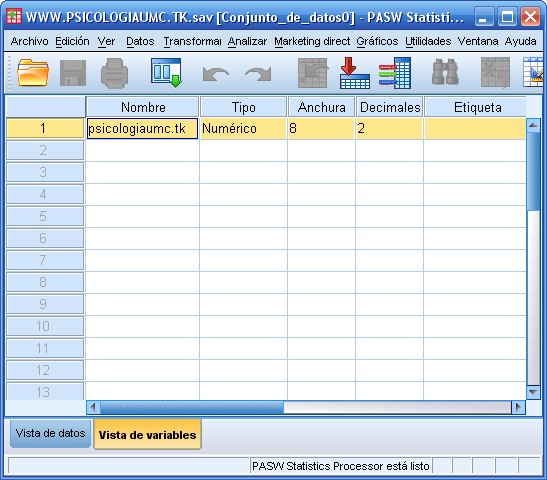The width and height of the screenshot is (547, 480).
Task: Click the Redo arrow icon
Action: pyautogui.click(x=258, y=74)
